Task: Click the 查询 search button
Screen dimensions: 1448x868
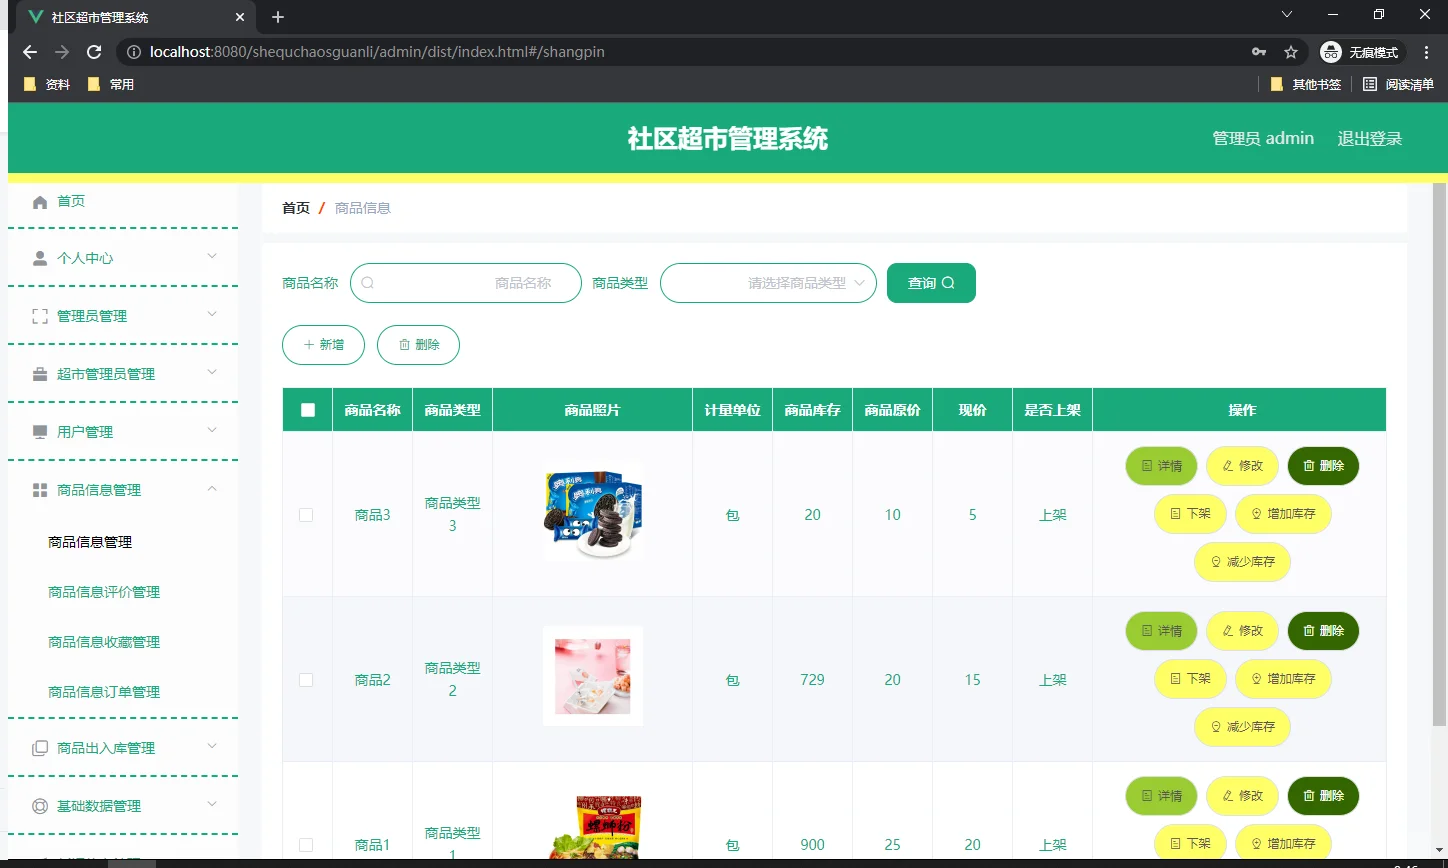Action: (930, 283)
